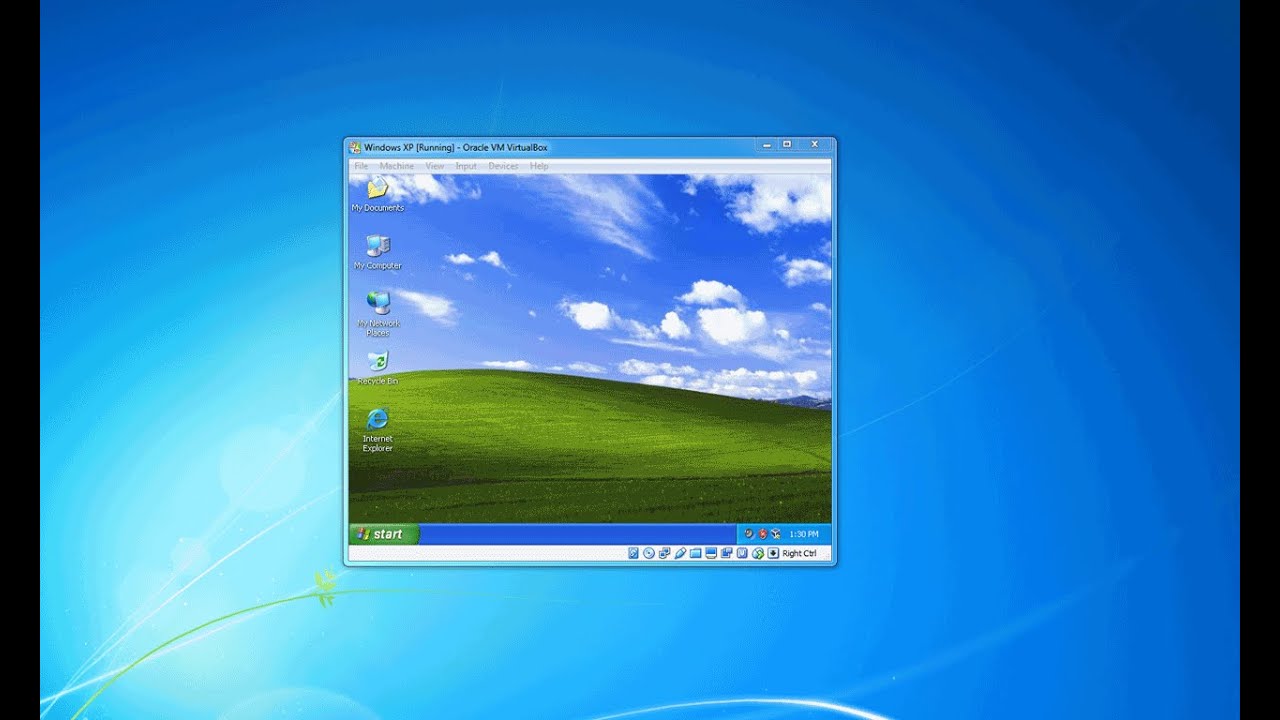Click the optical disc drive indicator
This screenshot has height=720, width=1280.
point(649,553)
